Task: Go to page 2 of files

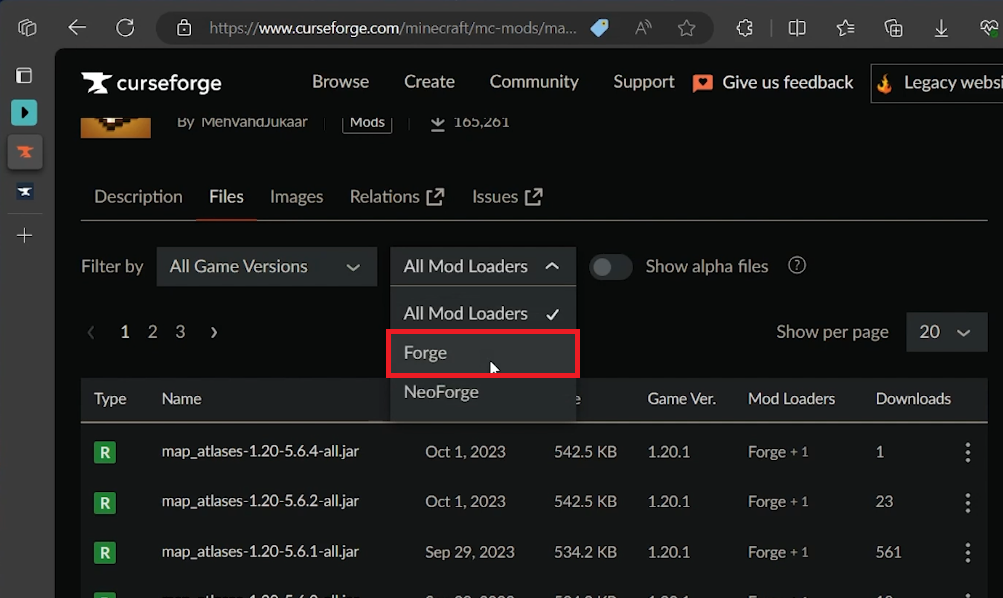Action: (x=152, y=332)
